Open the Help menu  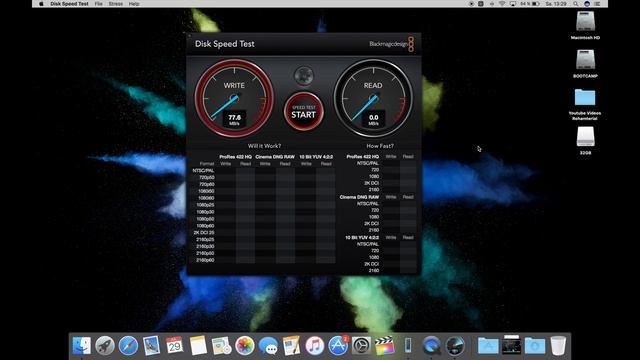click(x=134, y=4)
